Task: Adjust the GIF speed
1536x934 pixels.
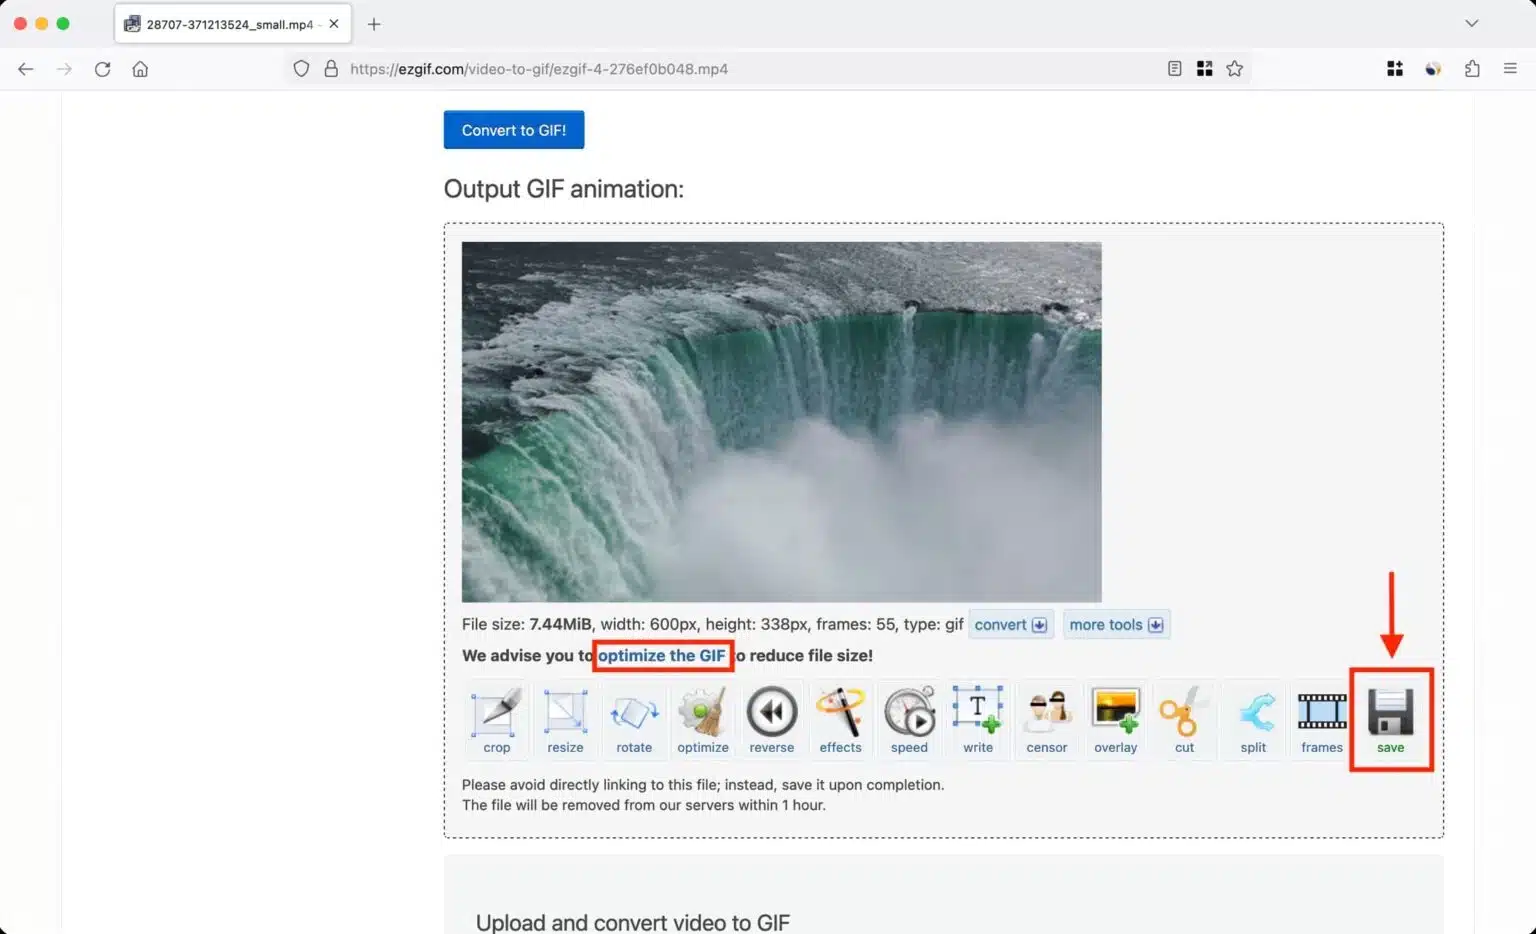Action: click(909, 718)
